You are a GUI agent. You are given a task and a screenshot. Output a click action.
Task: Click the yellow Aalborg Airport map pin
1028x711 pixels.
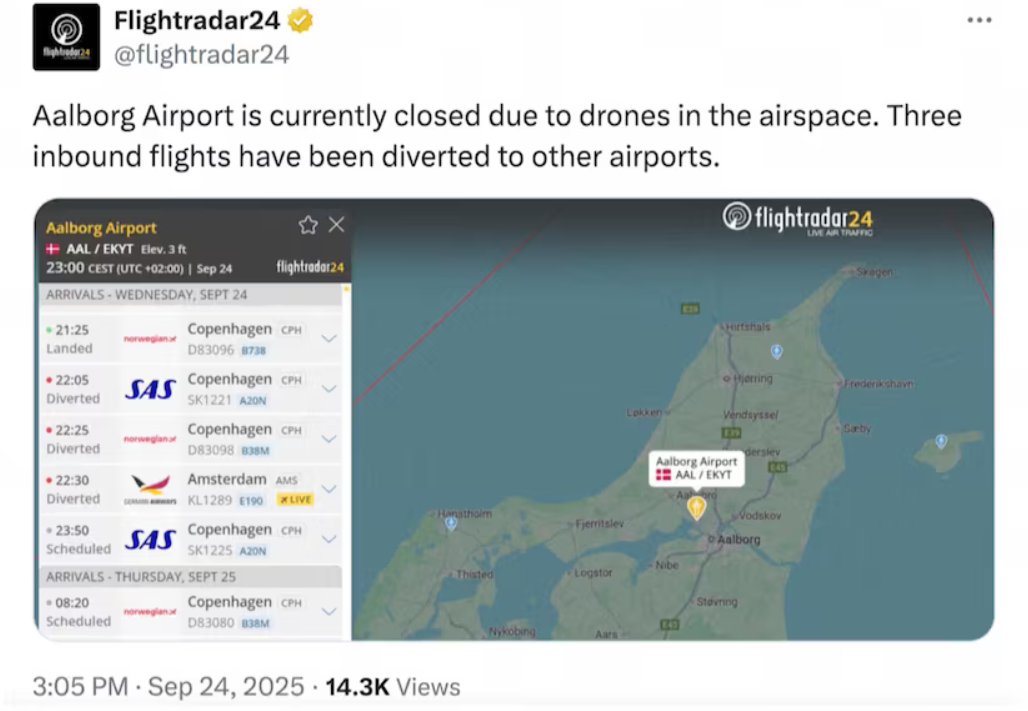tap(697, 508)
